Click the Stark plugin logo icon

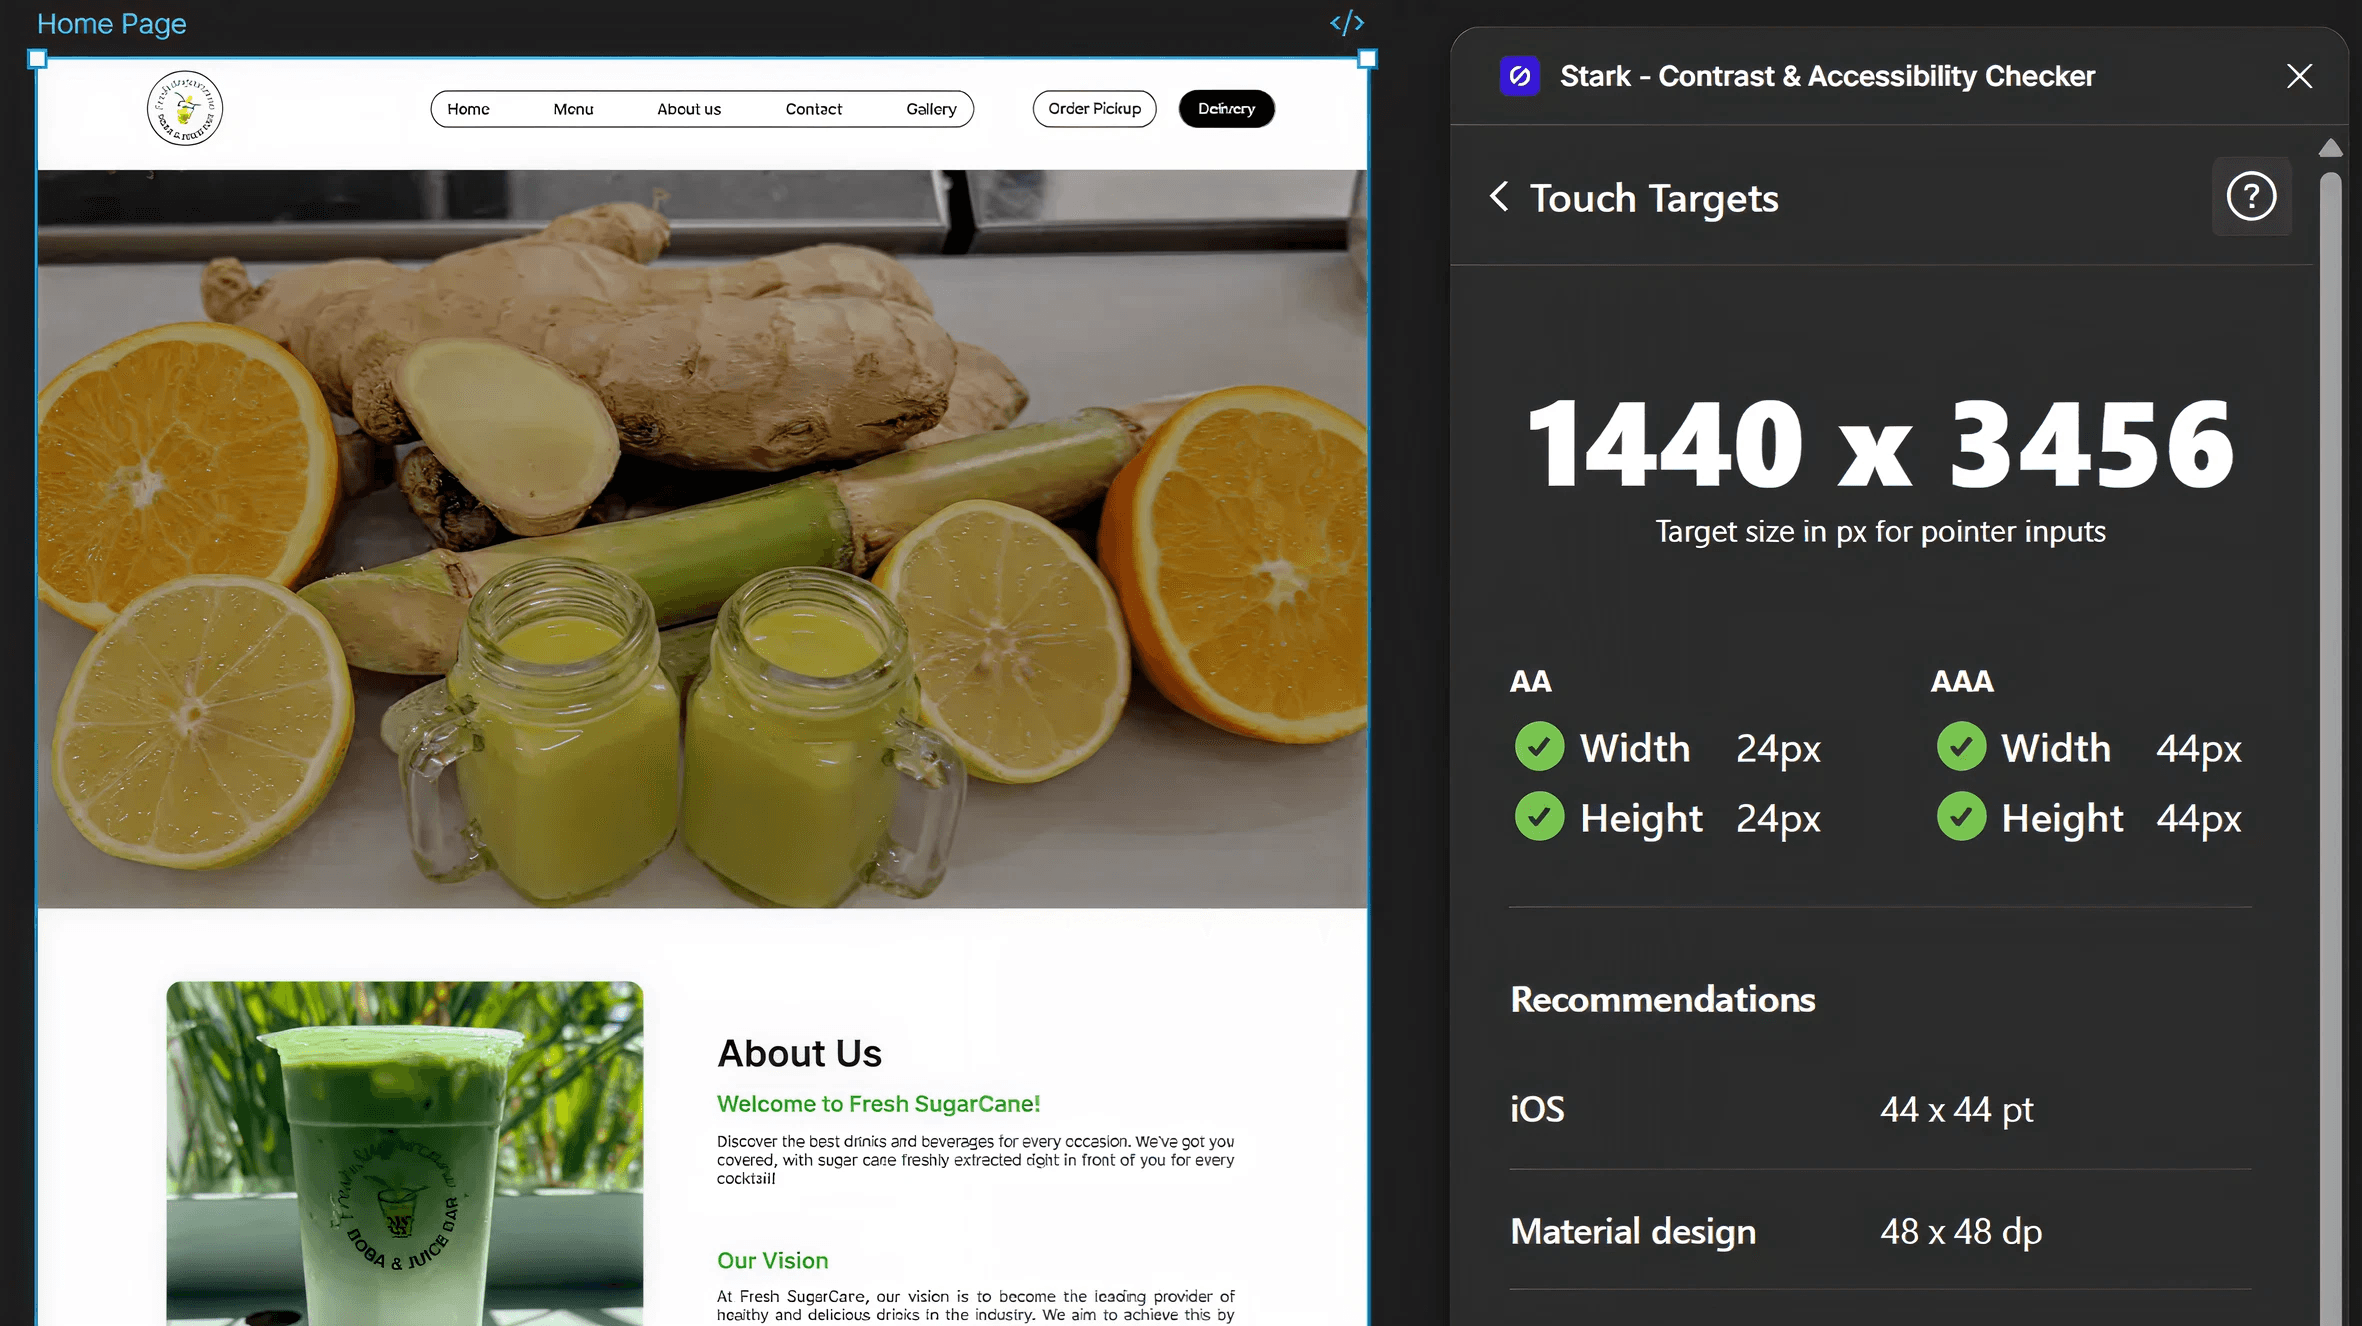[1519, 76]
